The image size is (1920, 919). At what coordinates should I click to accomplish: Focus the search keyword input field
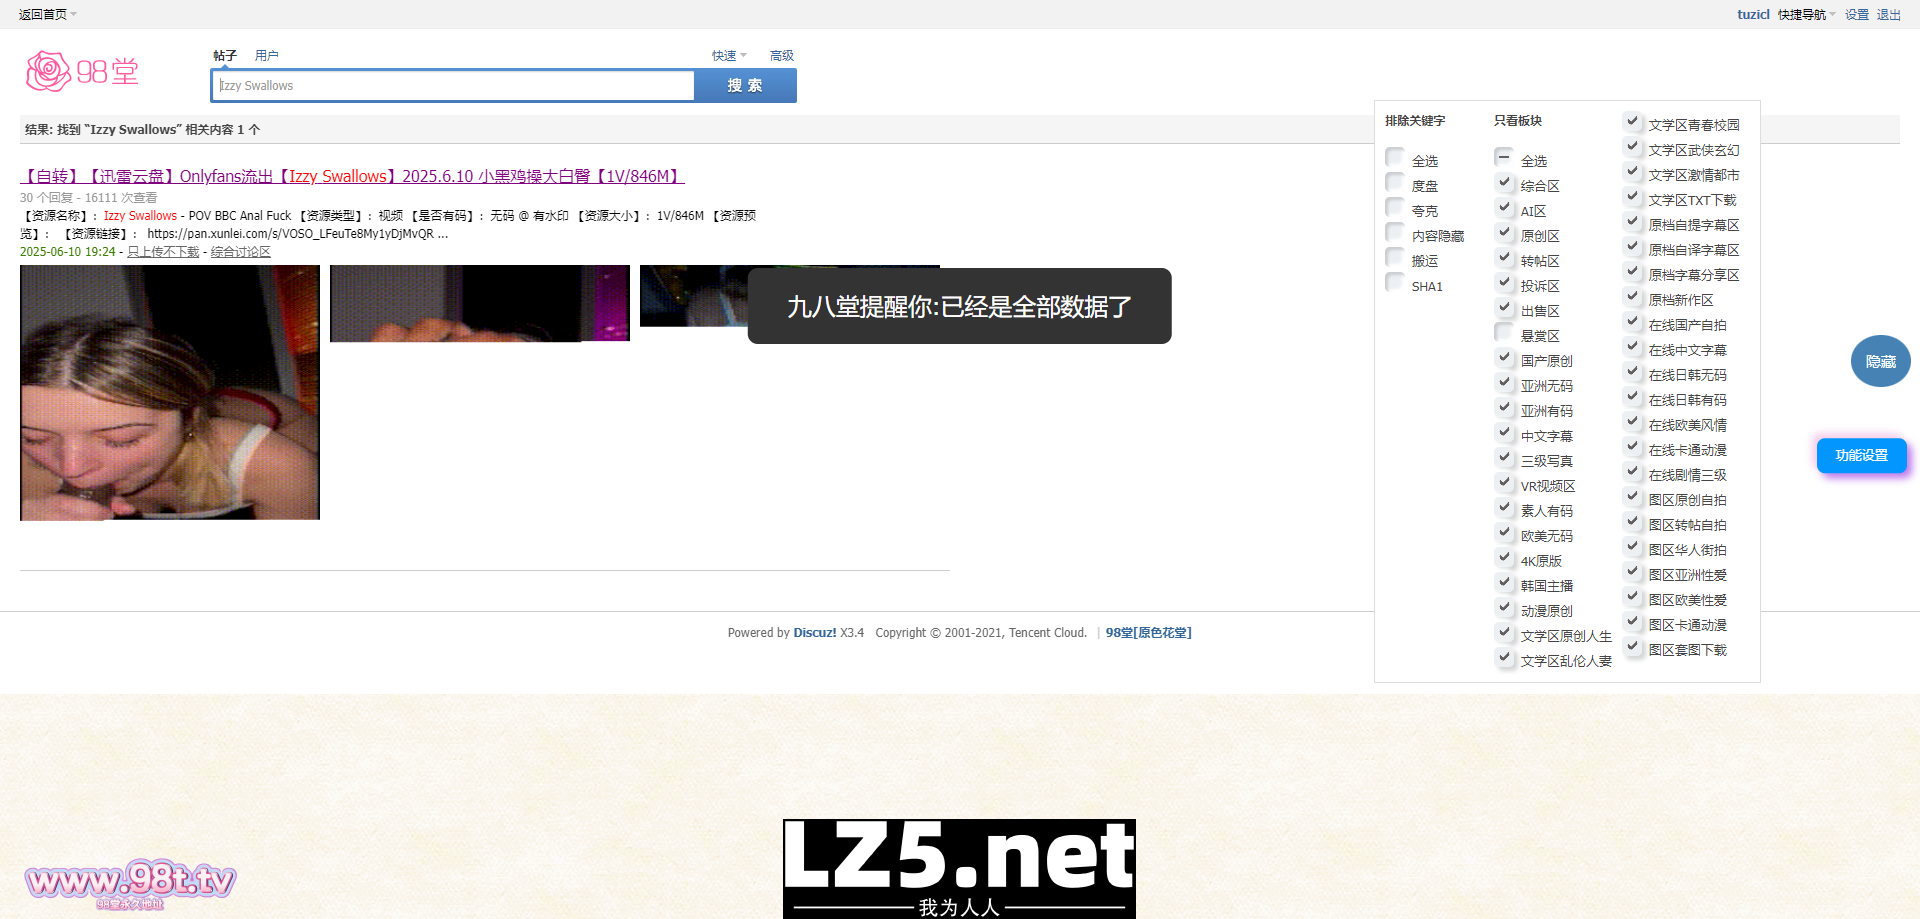453,86
